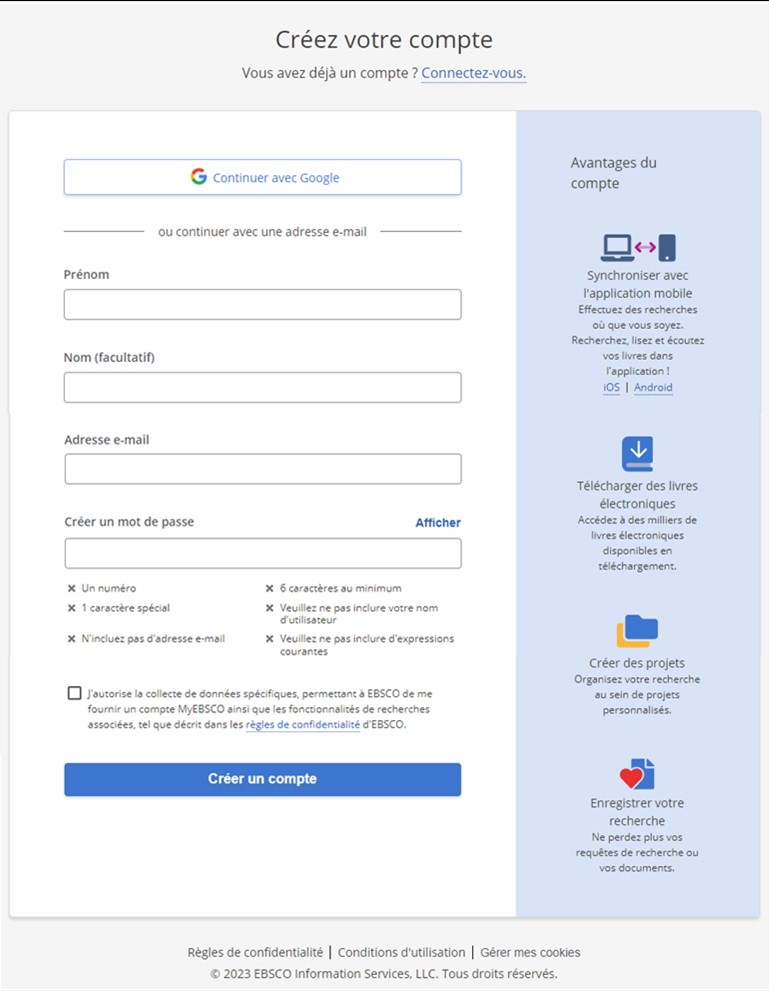The image size is (769, 992).
Task: Click the mobile sync devices icon
Action: (638, 247)
